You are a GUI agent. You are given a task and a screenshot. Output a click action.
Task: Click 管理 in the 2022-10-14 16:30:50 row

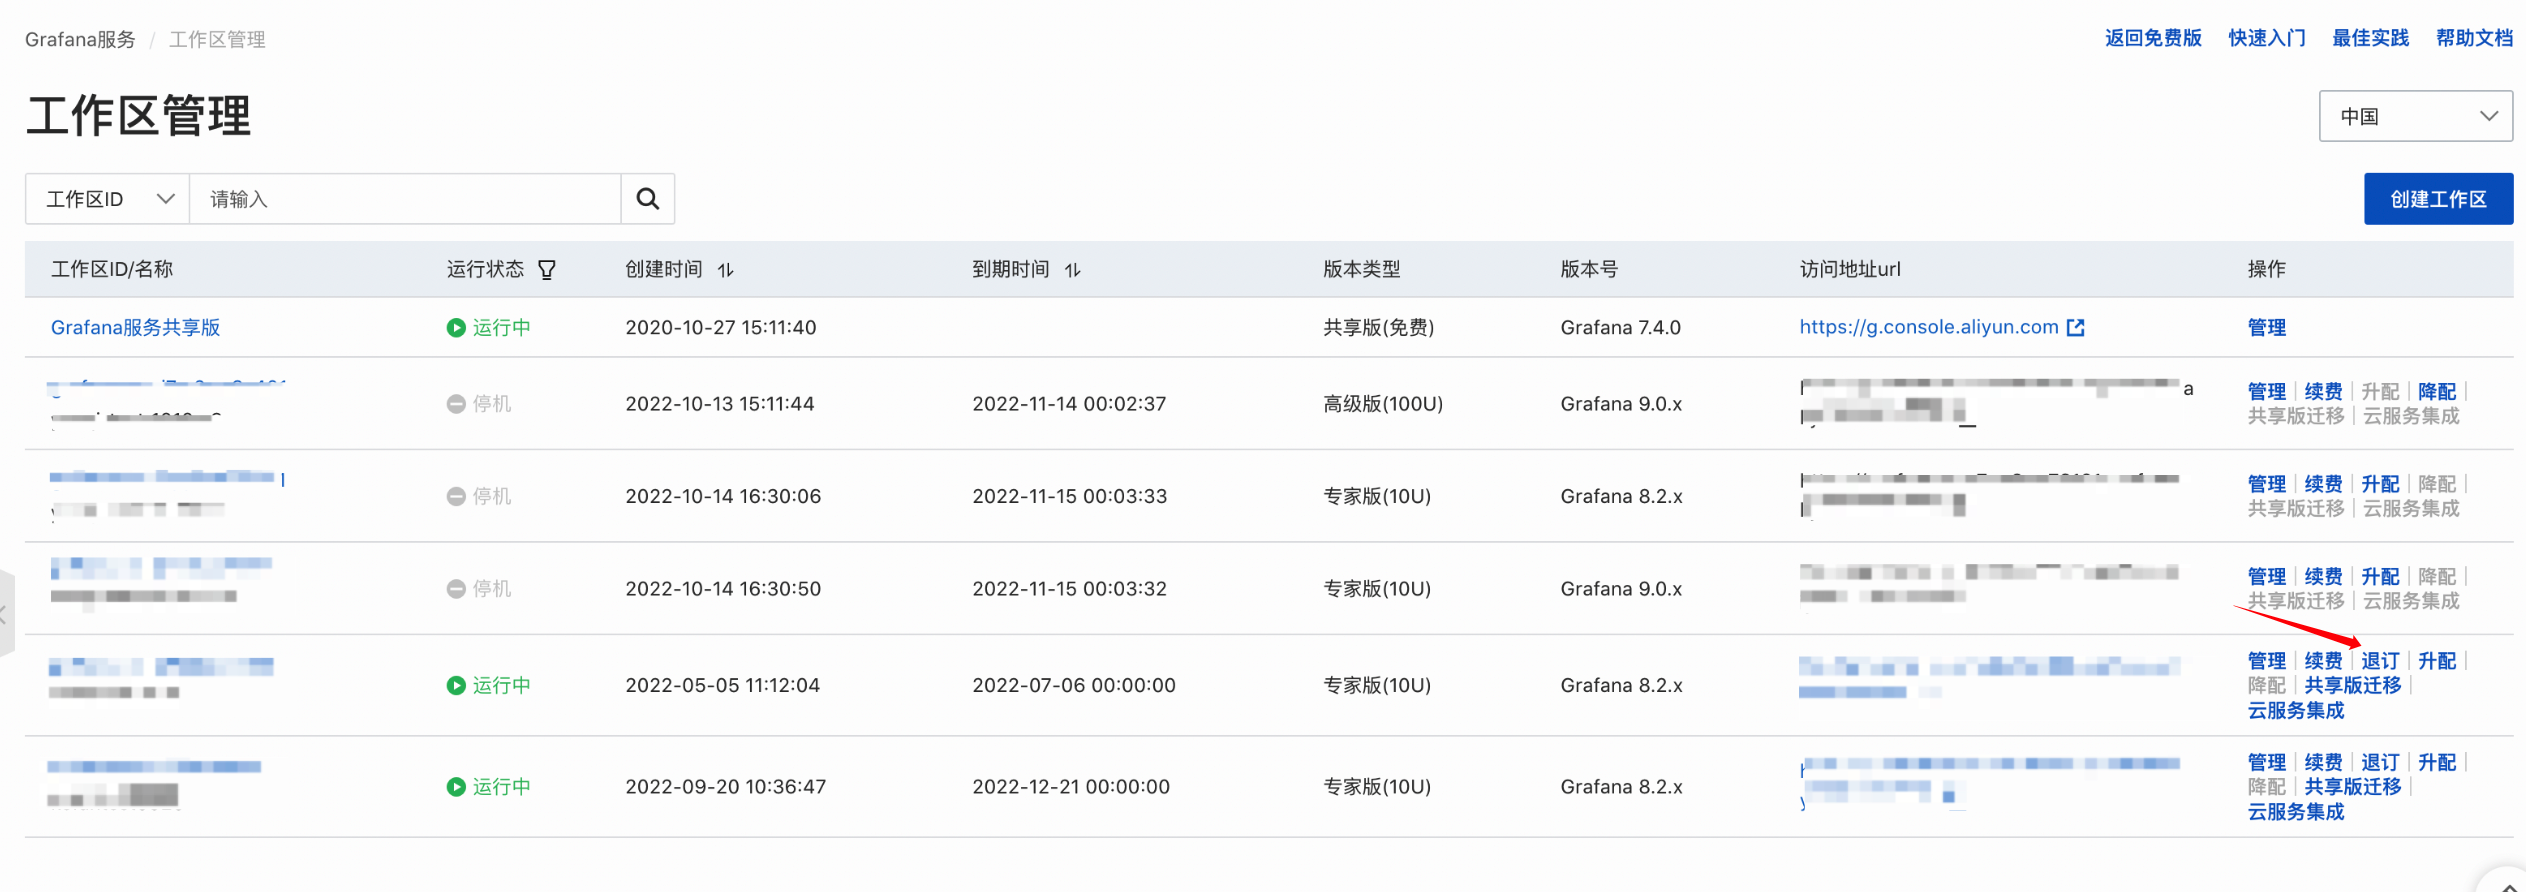(x=2267, y=577)
